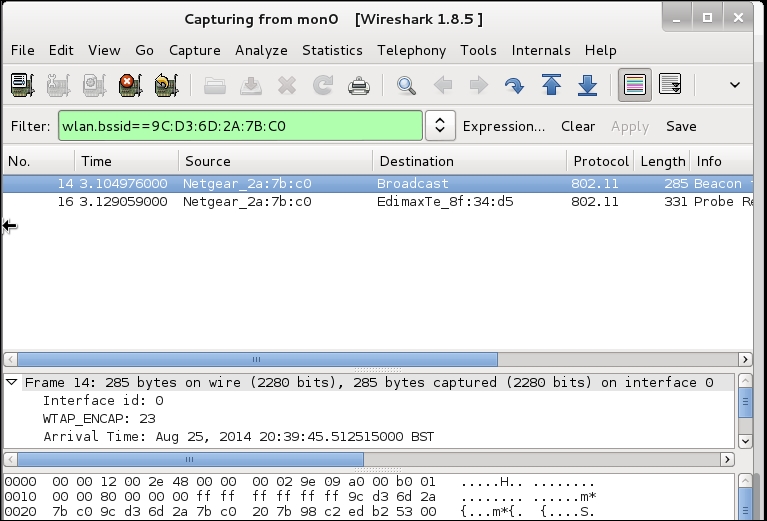Jump to the first packet
Viewport: 767px width, 521px height.
click(551, 85)
